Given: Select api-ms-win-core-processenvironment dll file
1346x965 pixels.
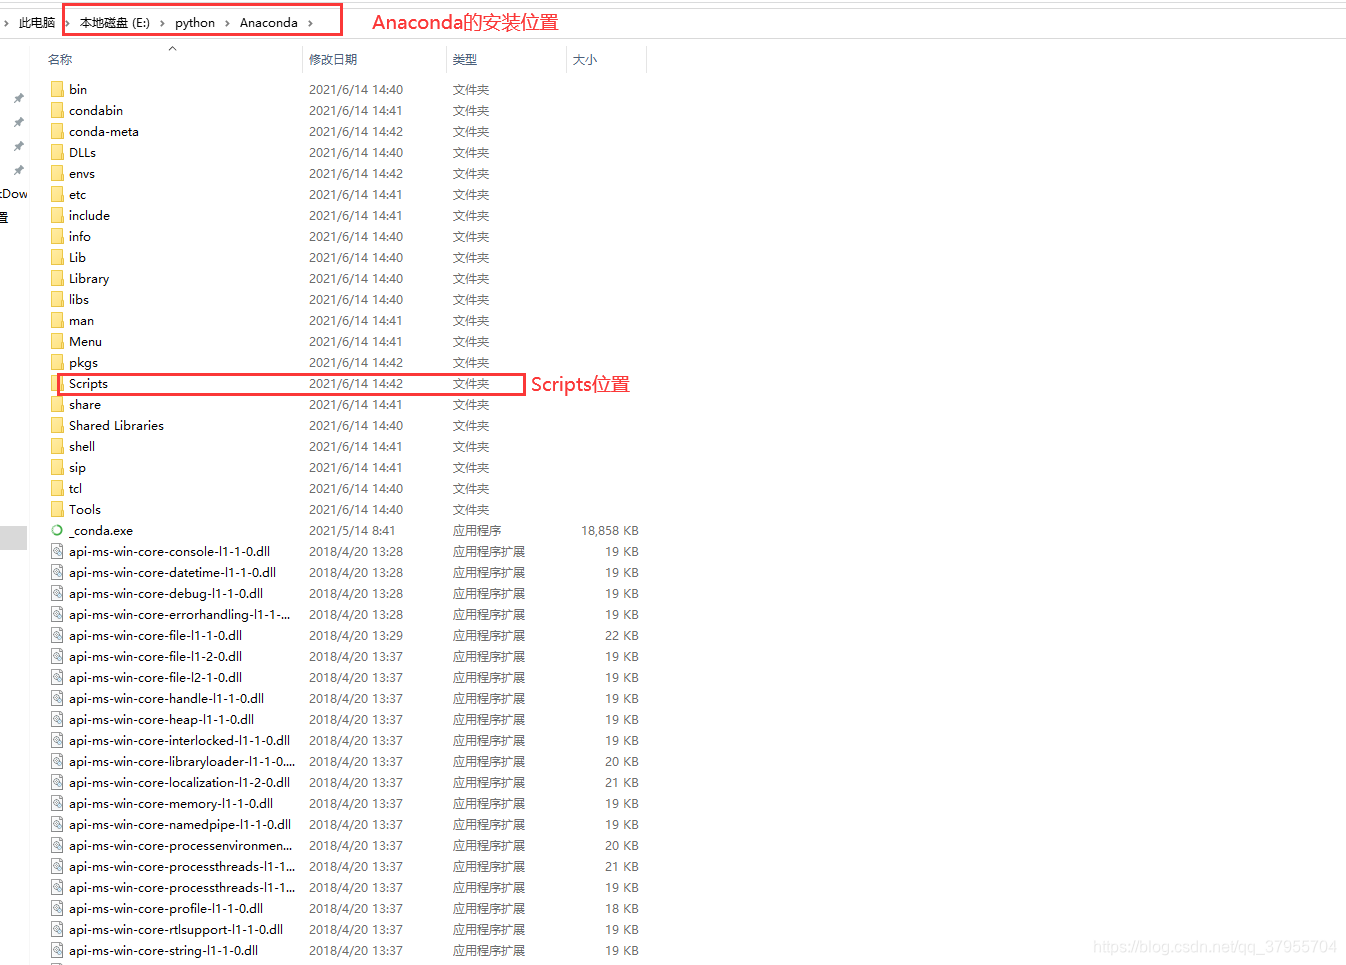Looking at the screenshot, I should (181, 845).
